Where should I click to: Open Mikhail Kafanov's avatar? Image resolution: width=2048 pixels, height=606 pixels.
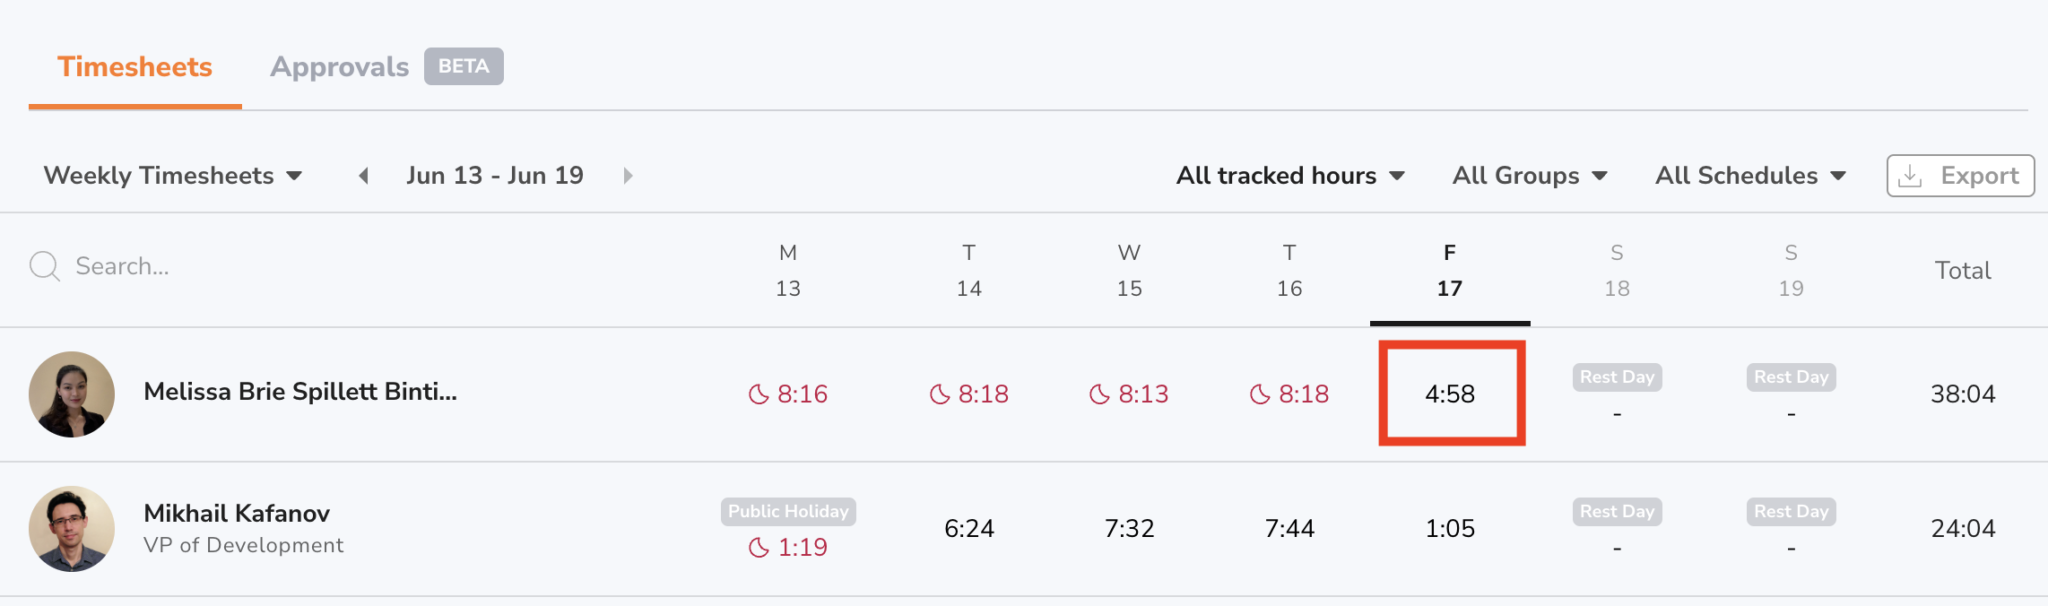click(72, 529)
